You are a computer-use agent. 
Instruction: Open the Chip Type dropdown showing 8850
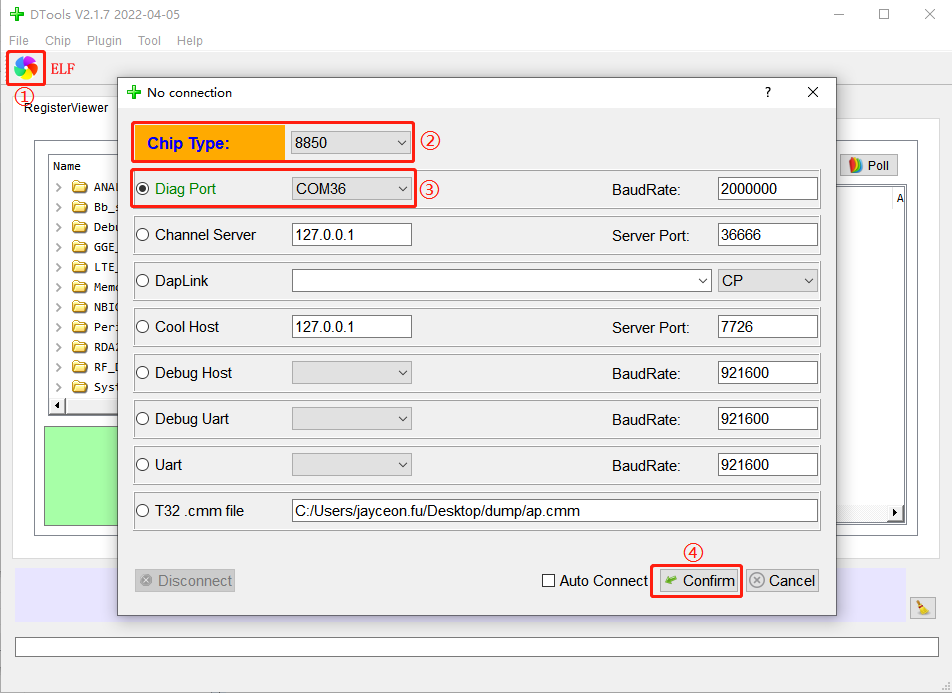click(x=350, y=143)
